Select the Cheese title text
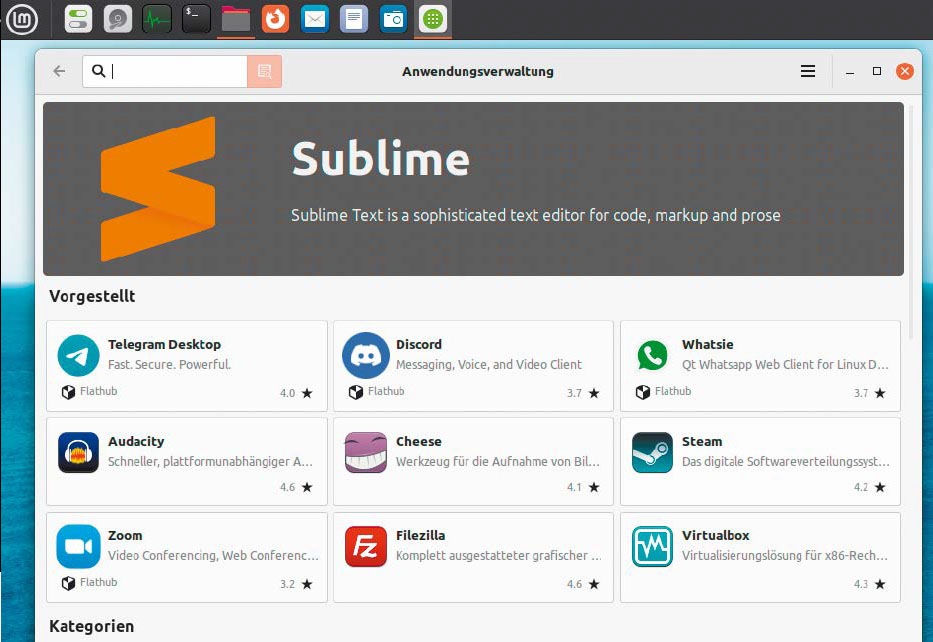The height and width of the screenshot is (642, 933). coord(419,441)
